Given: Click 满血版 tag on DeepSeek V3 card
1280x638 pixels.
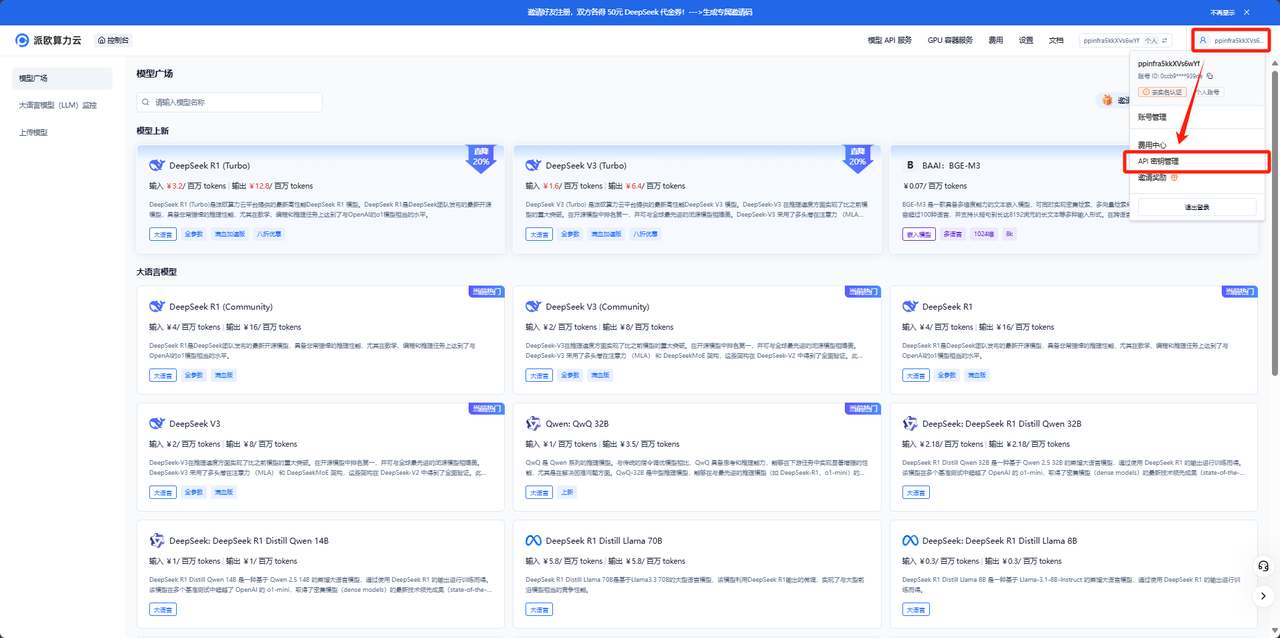Looking at the screenshot, I should pos(225,492).
